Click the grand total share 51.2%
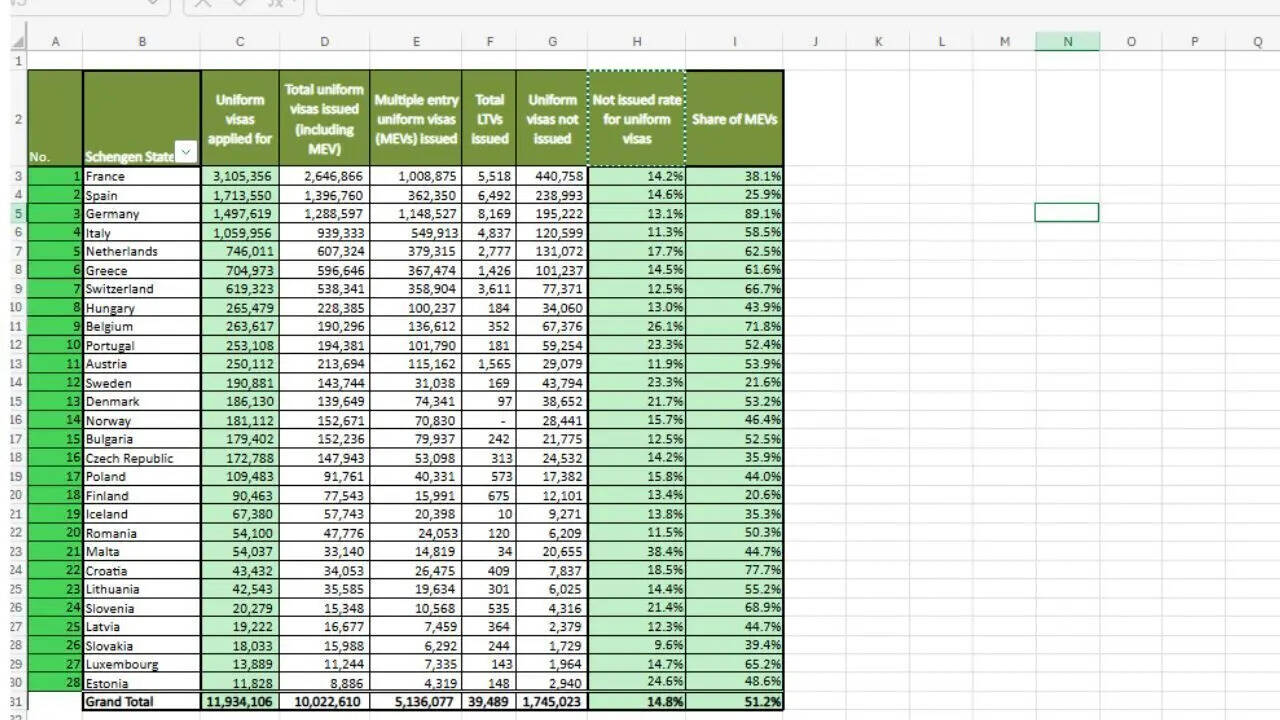This screenshot has height=720, width=1280. [x=735, y=701]
